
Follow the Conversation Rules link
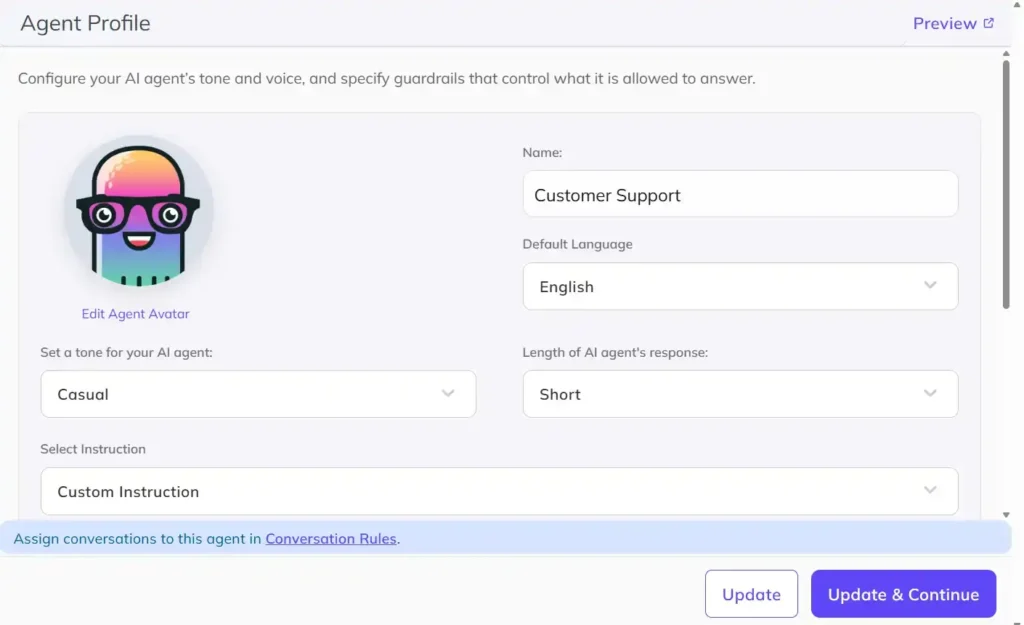tap(330, 539)
